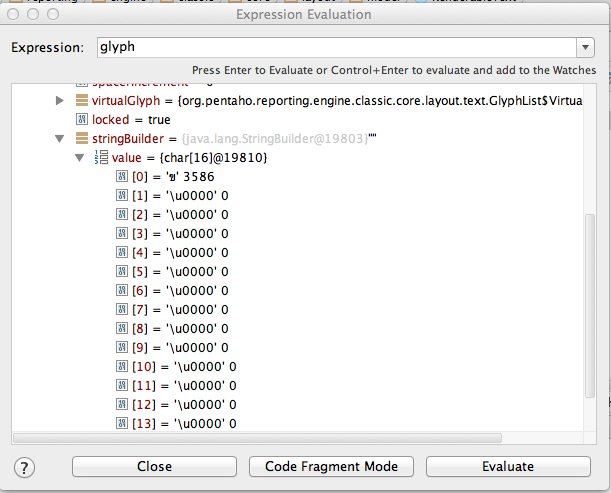The height and width of the screenshot is (493, 611).
Task: Select the '[0] = 3586' character row
Action: (173, 177)
